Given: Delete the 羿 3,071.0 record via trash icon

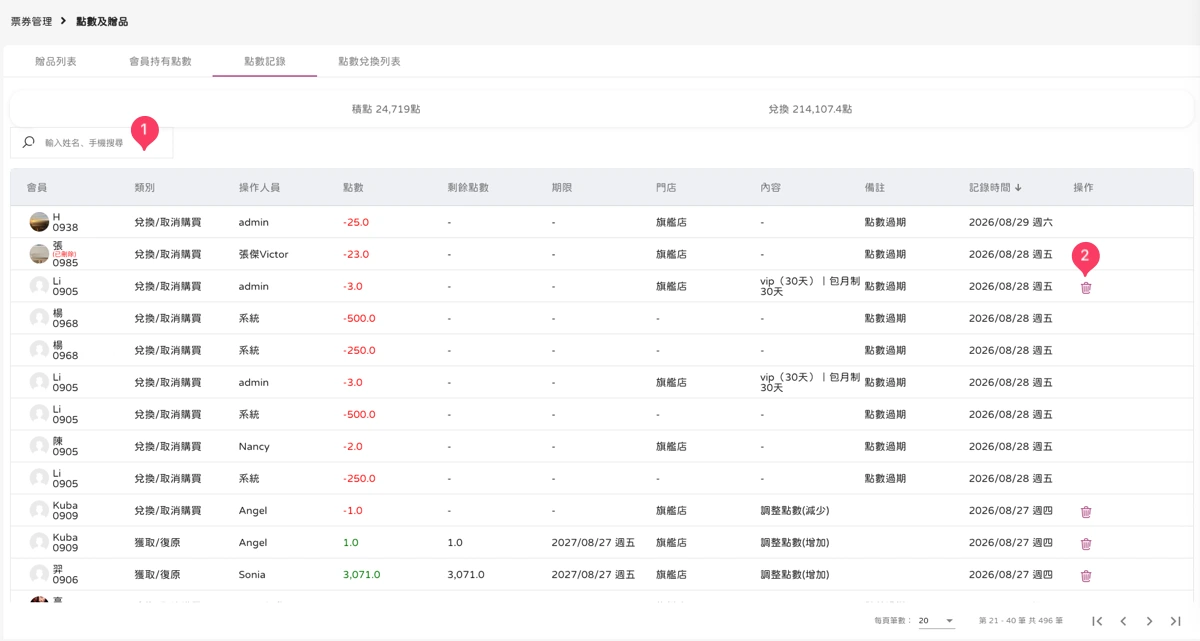Looking at the screenshot, I should coord(1086,575).
